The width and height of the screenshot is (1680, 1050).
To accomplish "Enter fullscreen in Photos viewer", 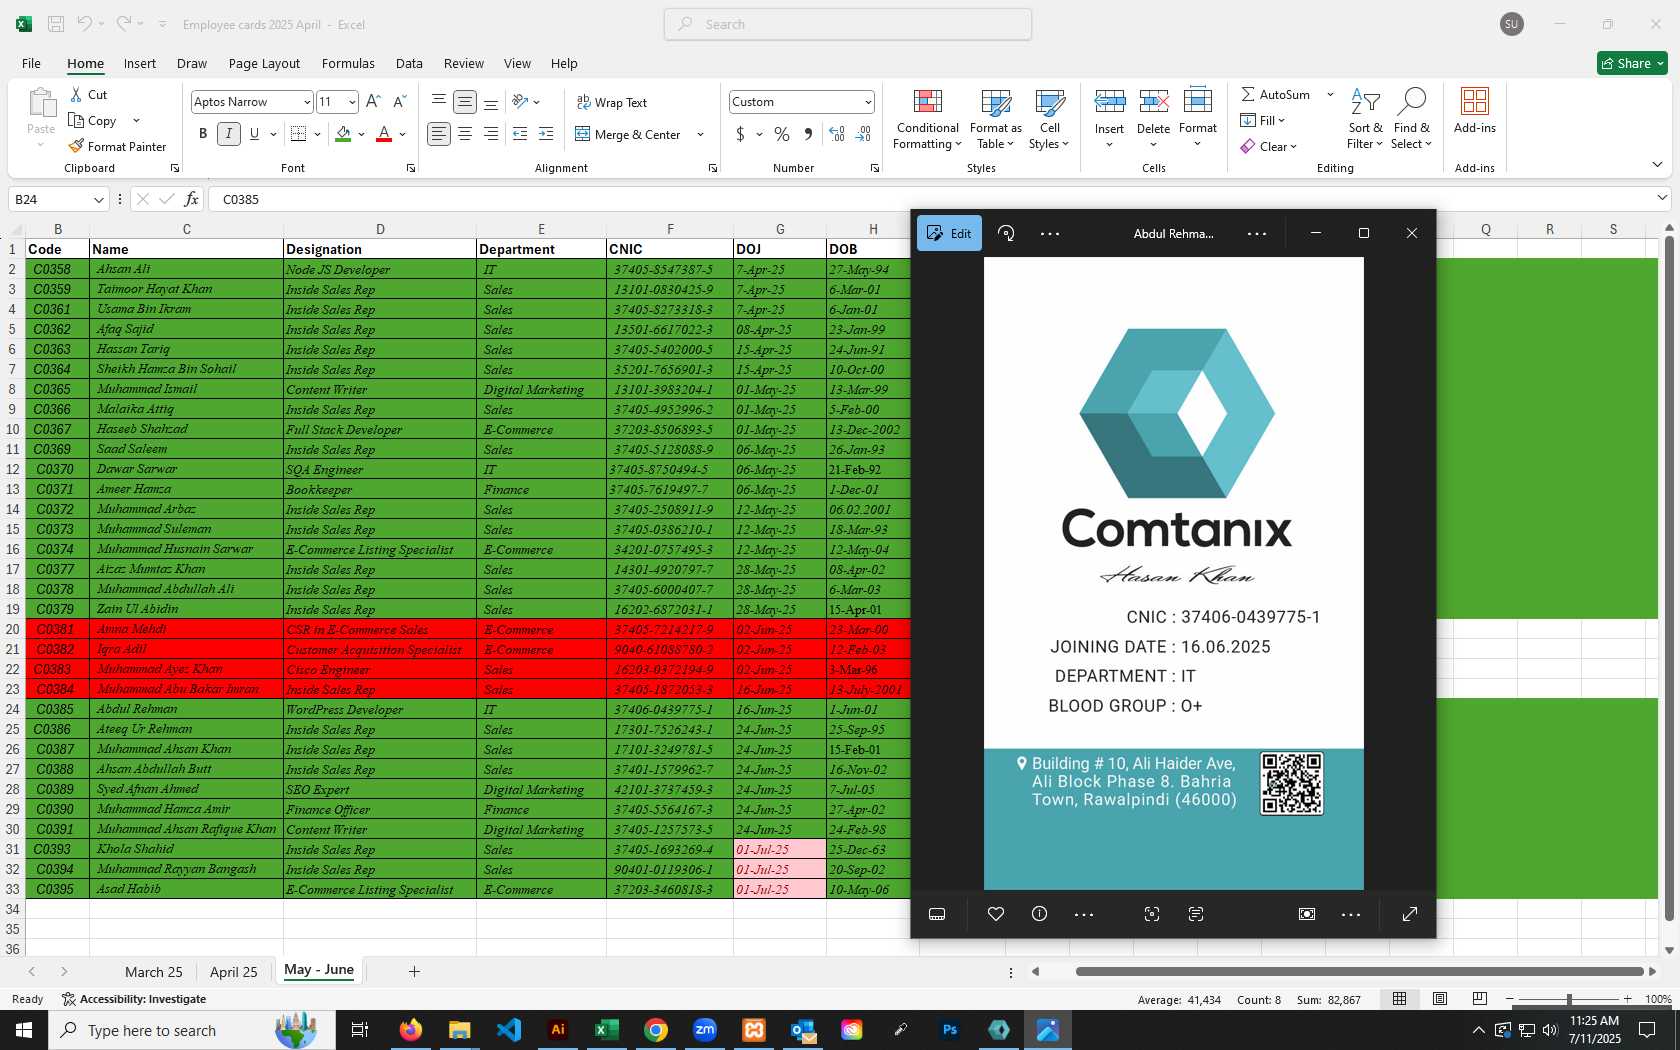I will point(1410,914).
